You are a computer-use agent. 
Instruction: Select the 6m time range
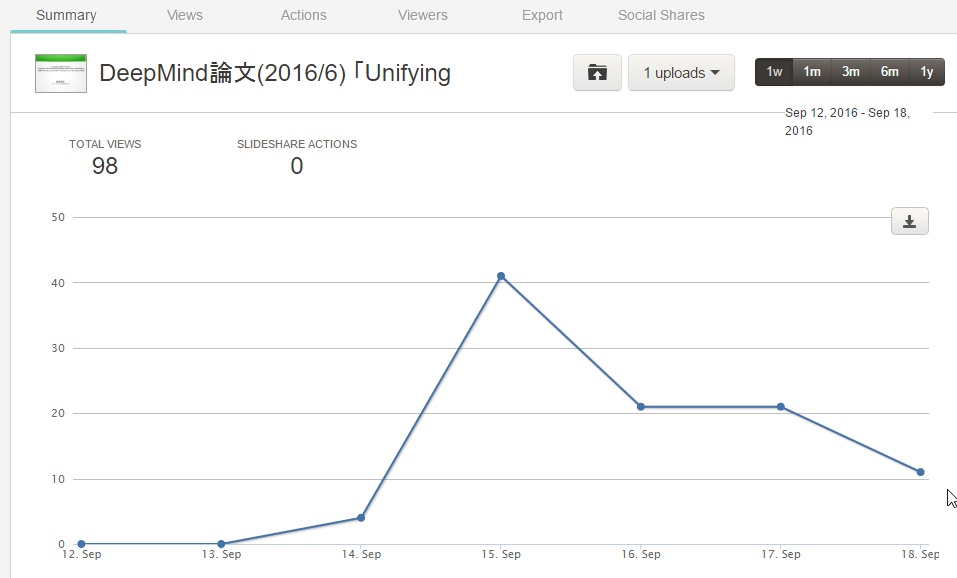[889, 71]
